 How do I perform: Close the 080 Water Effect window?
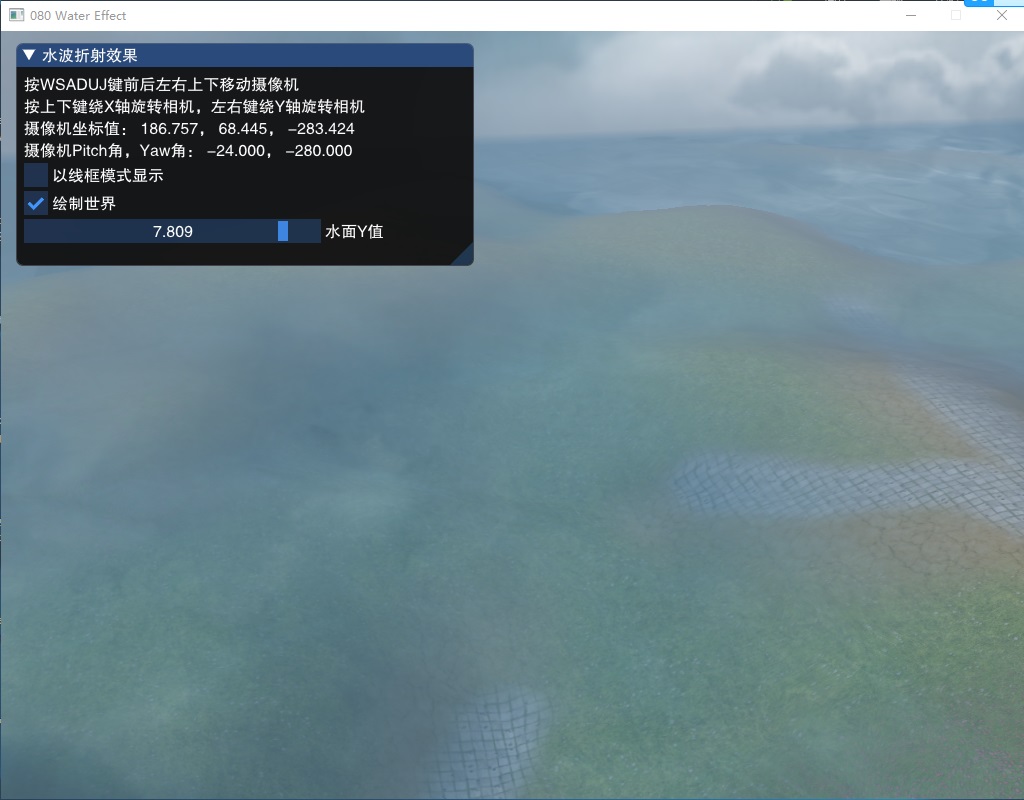[1002, 15]
